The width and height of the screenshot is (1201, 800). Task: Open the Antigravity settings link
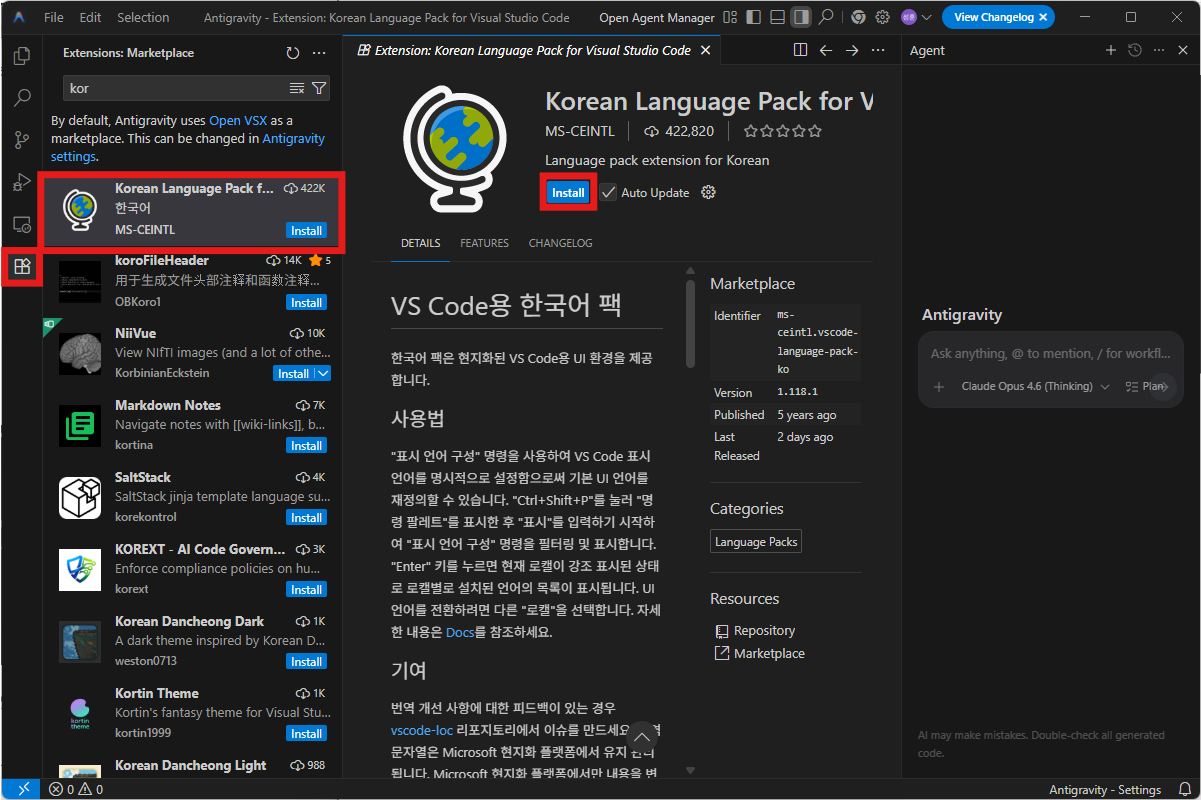click(188, 148)
